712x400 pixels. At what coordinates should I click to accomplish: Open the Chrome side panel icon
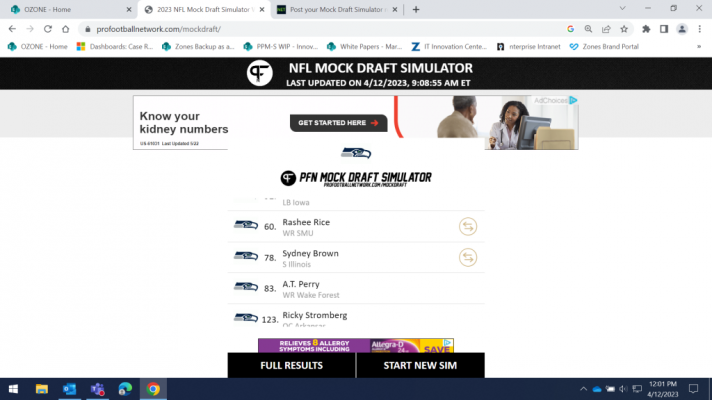664,29
